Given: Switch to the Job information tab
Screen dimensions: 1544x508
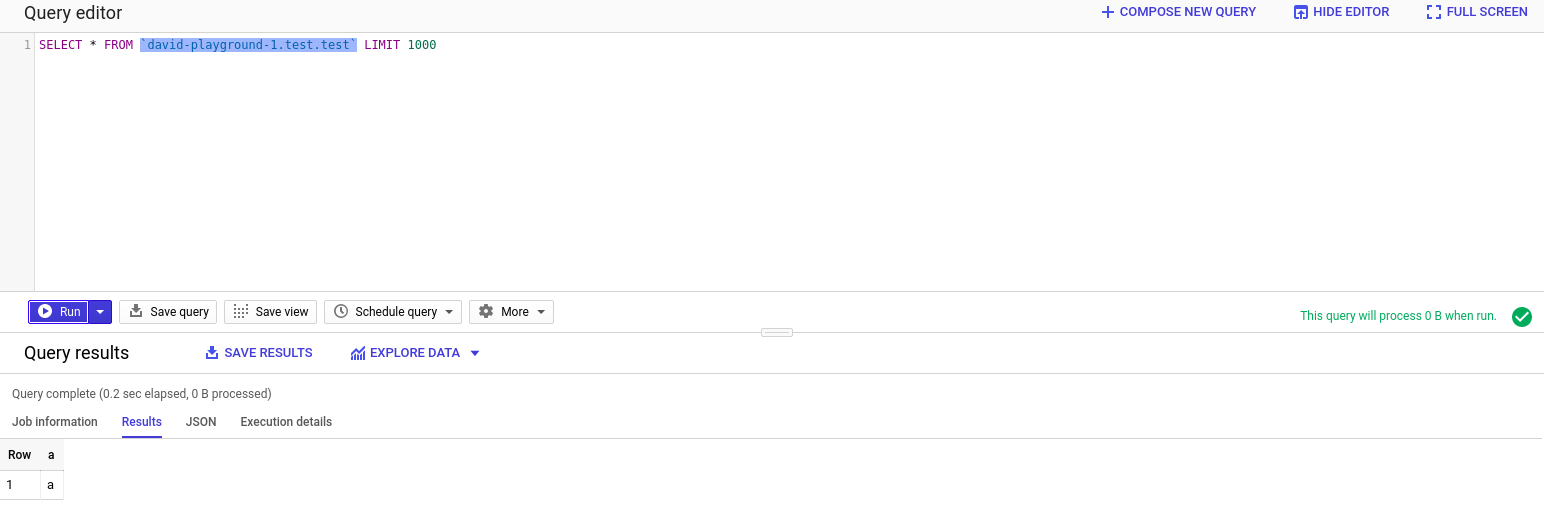Looking at the screenshot, I should point(55,422).
